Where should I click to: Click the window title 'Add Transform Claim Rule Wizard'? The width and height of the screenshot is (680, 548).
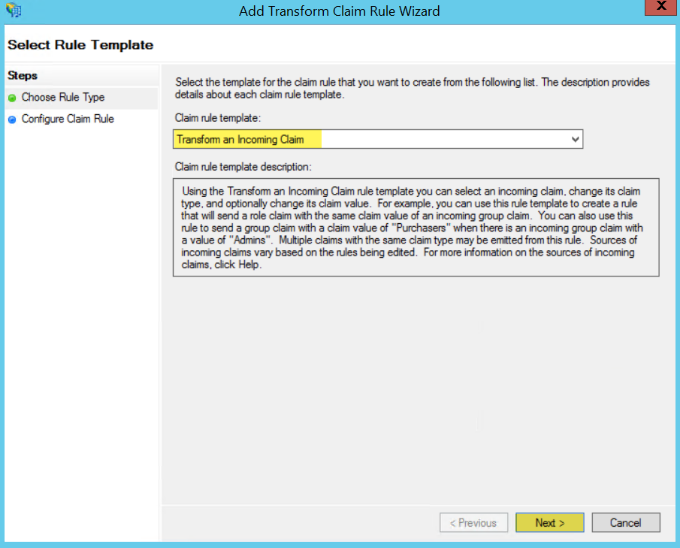click(x=340, y=11)
